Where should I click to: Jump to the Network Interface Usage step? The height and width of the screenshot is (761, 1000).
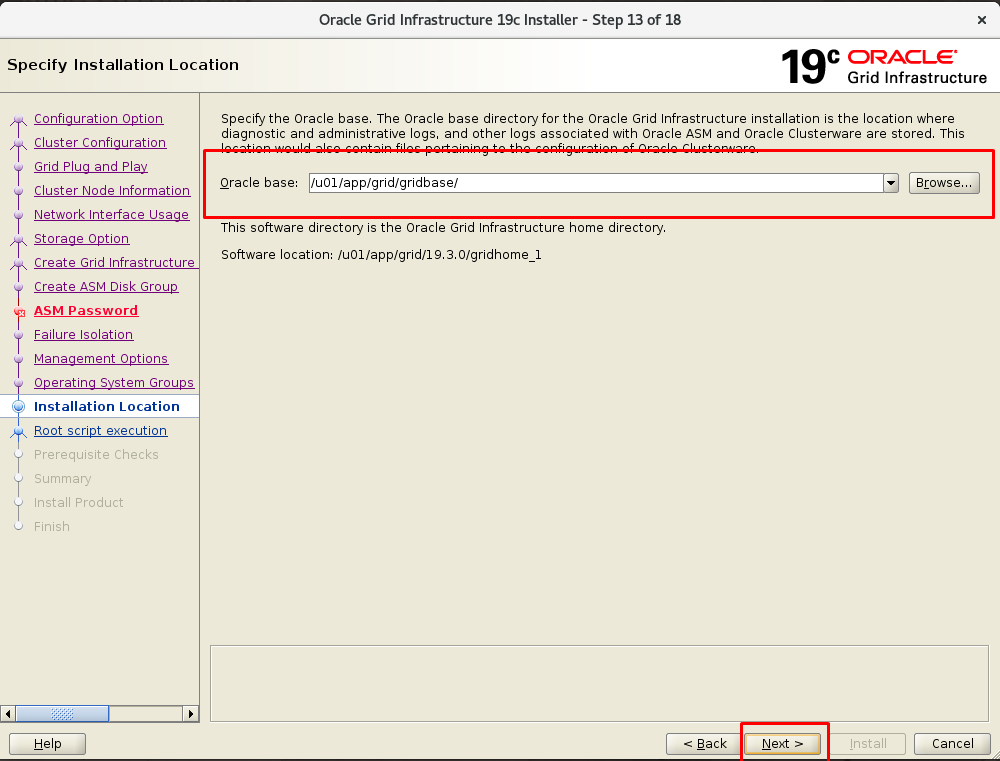111,215
